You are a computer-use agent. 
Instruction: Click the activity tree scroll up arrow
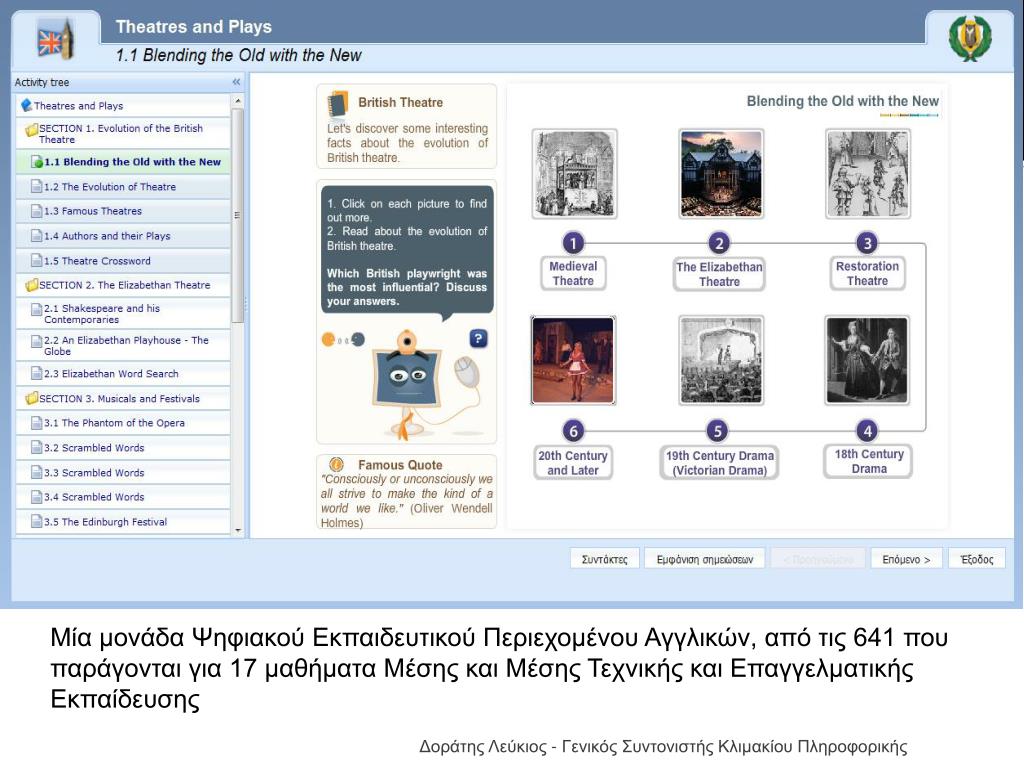238,101
